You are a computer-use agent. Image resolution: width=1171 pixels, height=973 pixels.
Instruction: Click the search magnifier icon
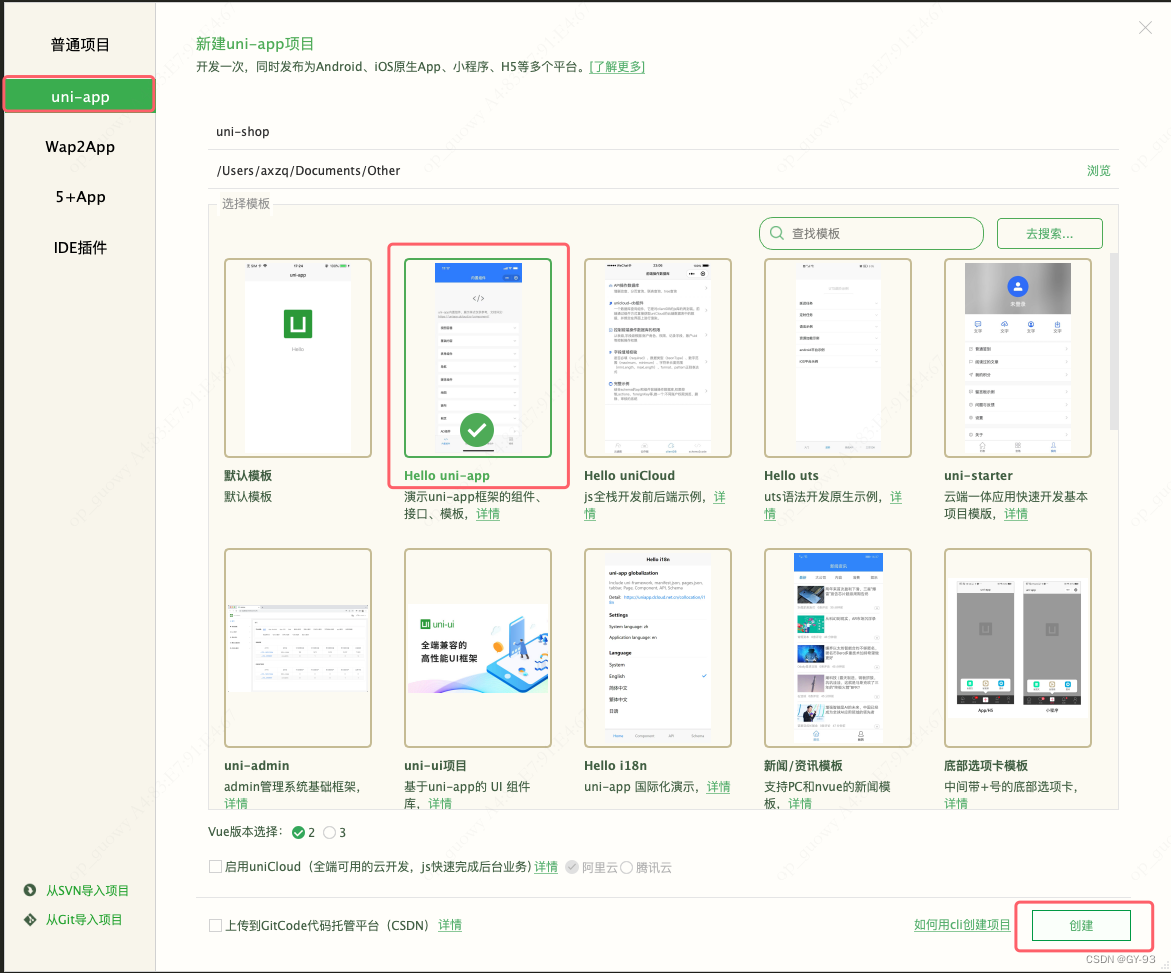pyautogui.click(x=777, y=233)
